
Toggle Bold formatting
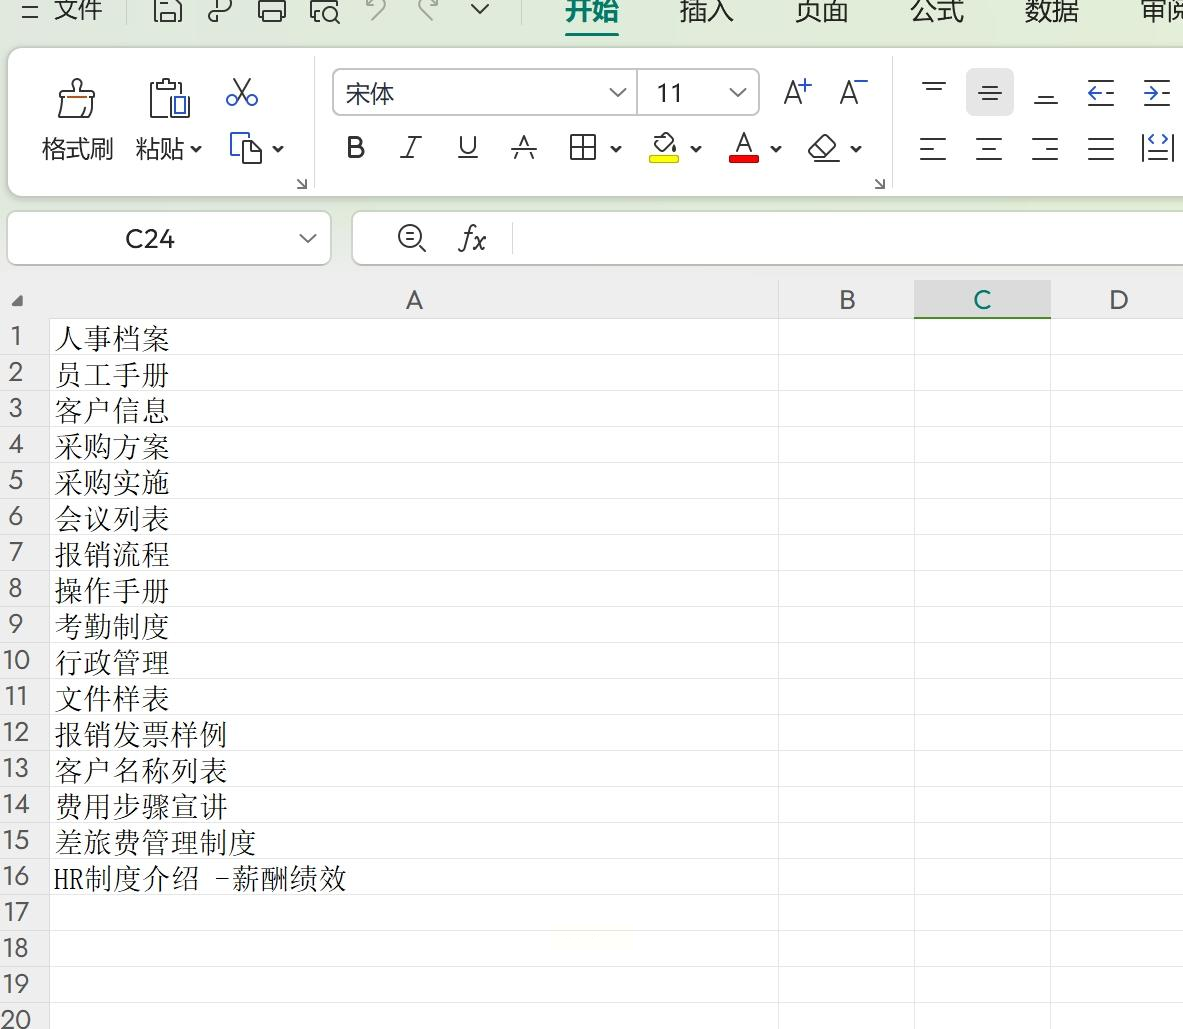point(355,147)
